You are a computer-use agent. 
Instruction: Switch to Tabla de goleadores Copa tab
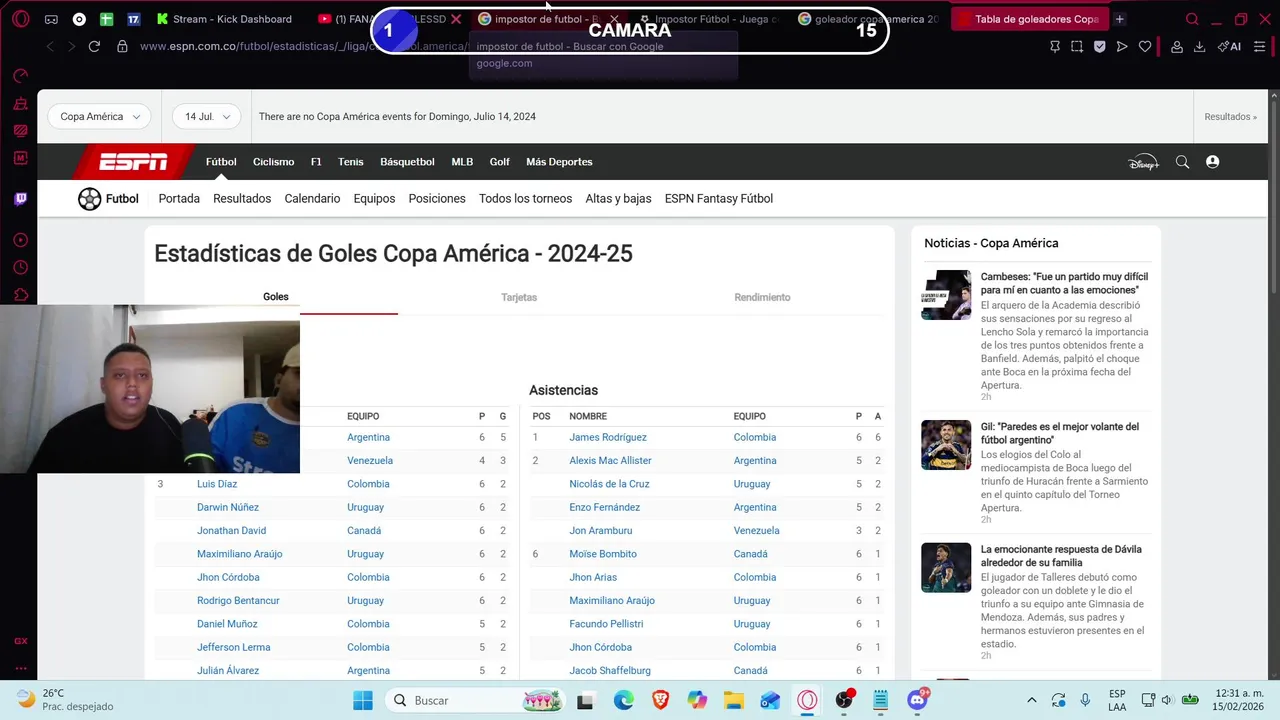[1030, 19]
